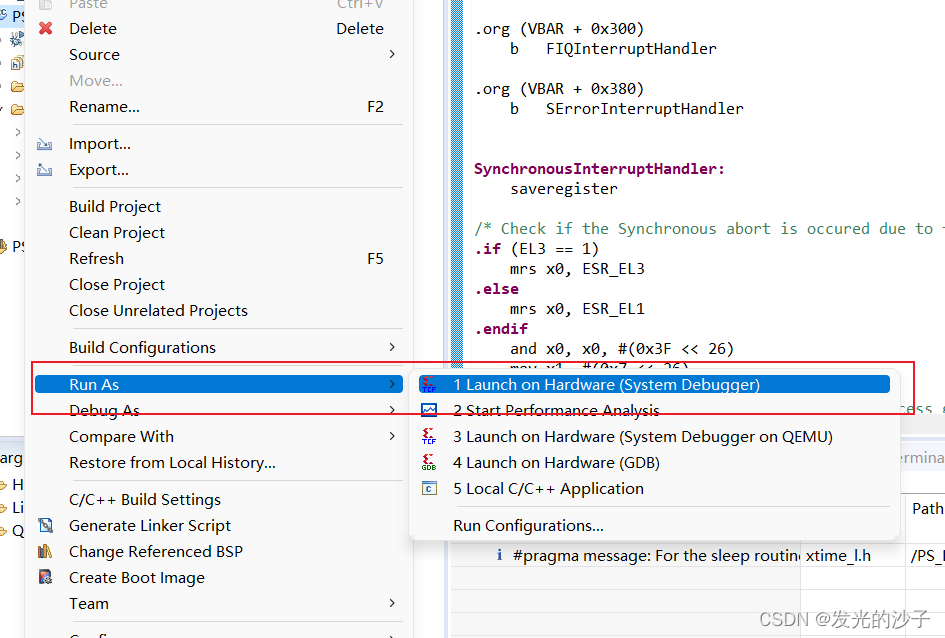
Task: Click TCF icon for Launch on Hardware (System Debugger)
Action: [x=429, y=384]
